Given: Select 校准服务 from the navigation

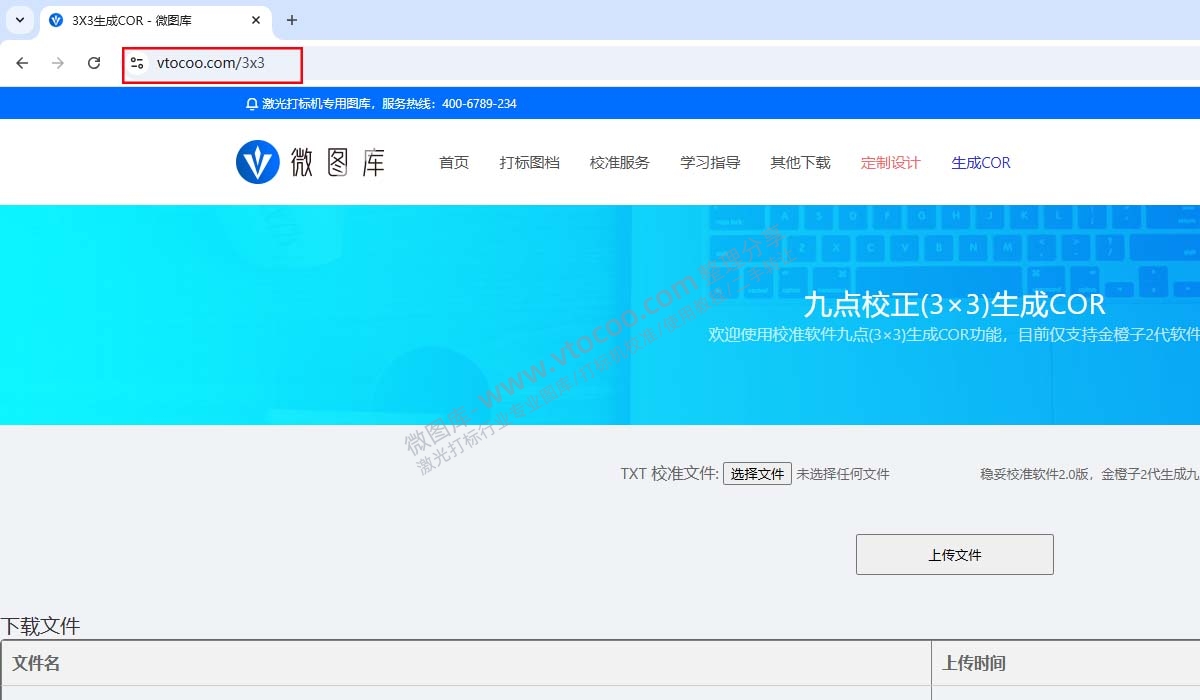Looking at the screenshot, I should pyautogui.click(x=619, y=162).
